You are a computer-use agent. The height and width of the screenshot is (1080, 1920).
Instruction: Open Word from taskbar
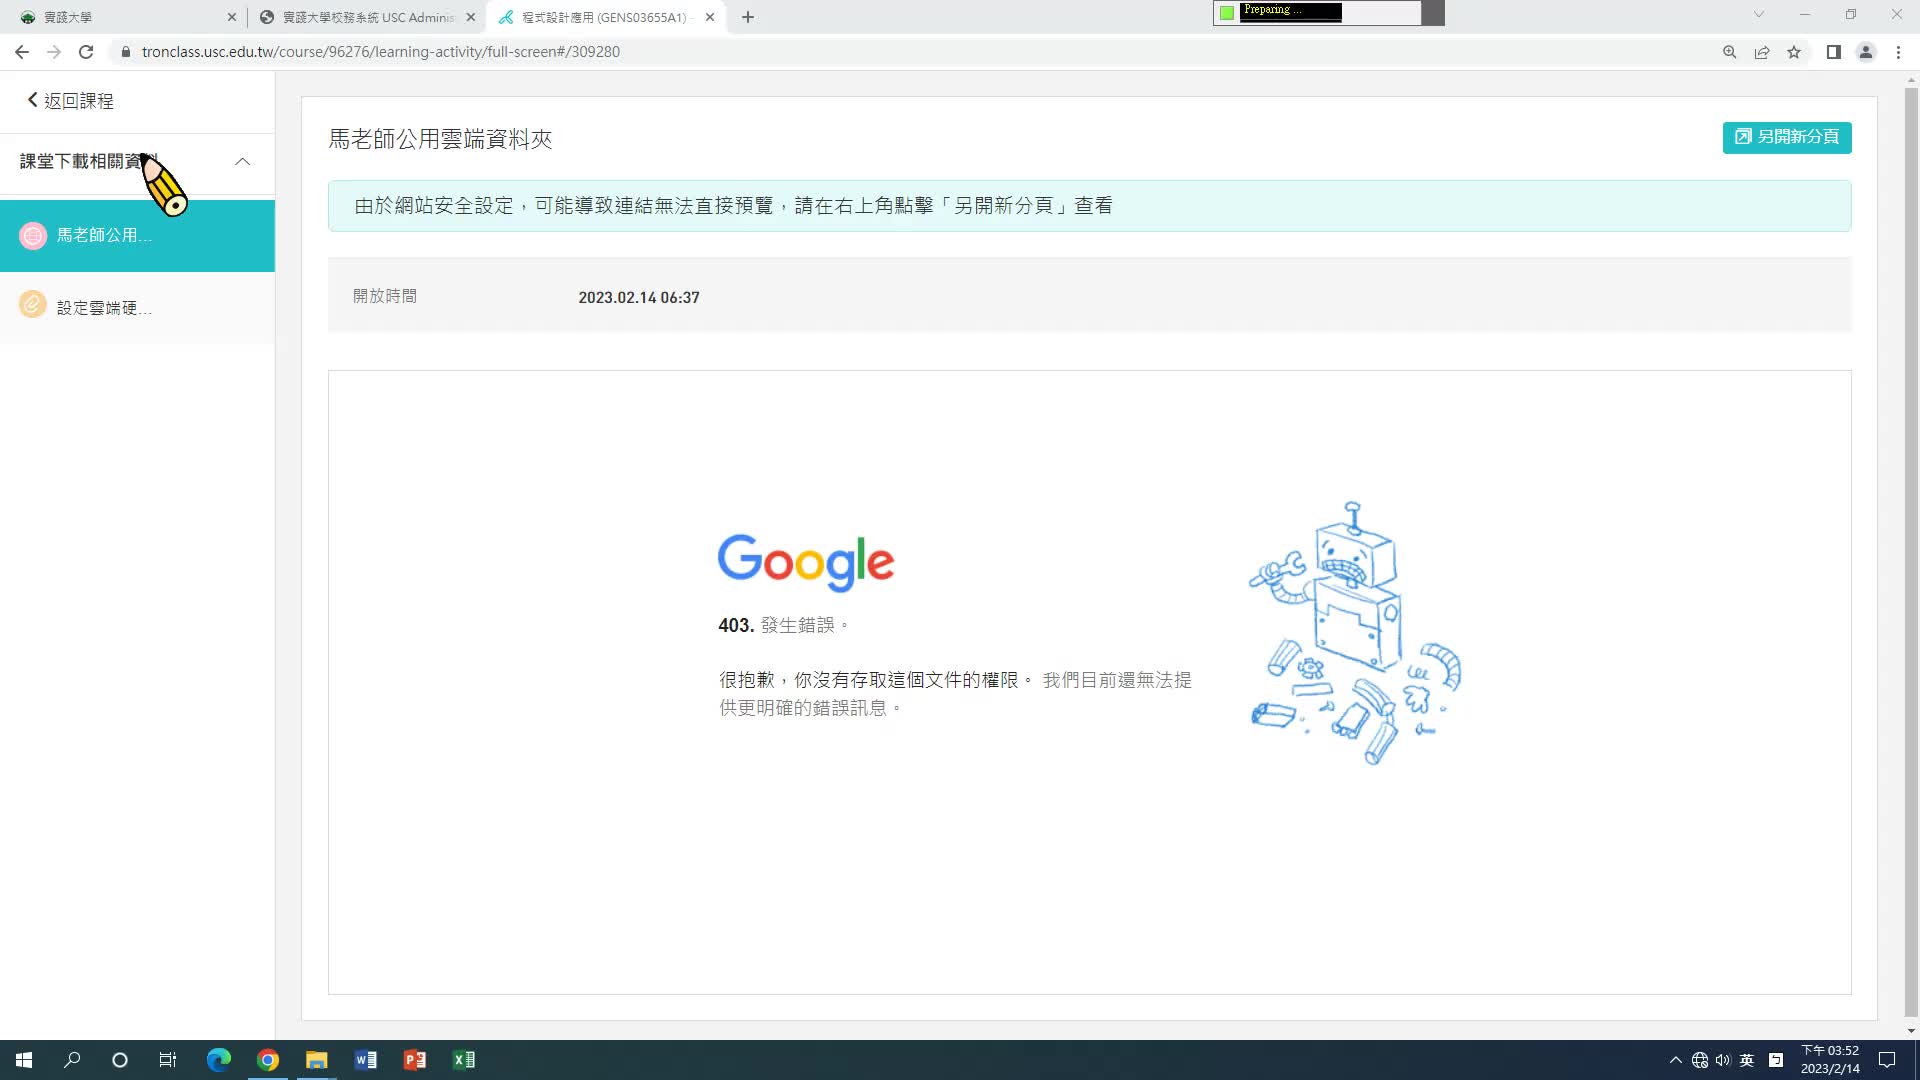[365, 1060]
